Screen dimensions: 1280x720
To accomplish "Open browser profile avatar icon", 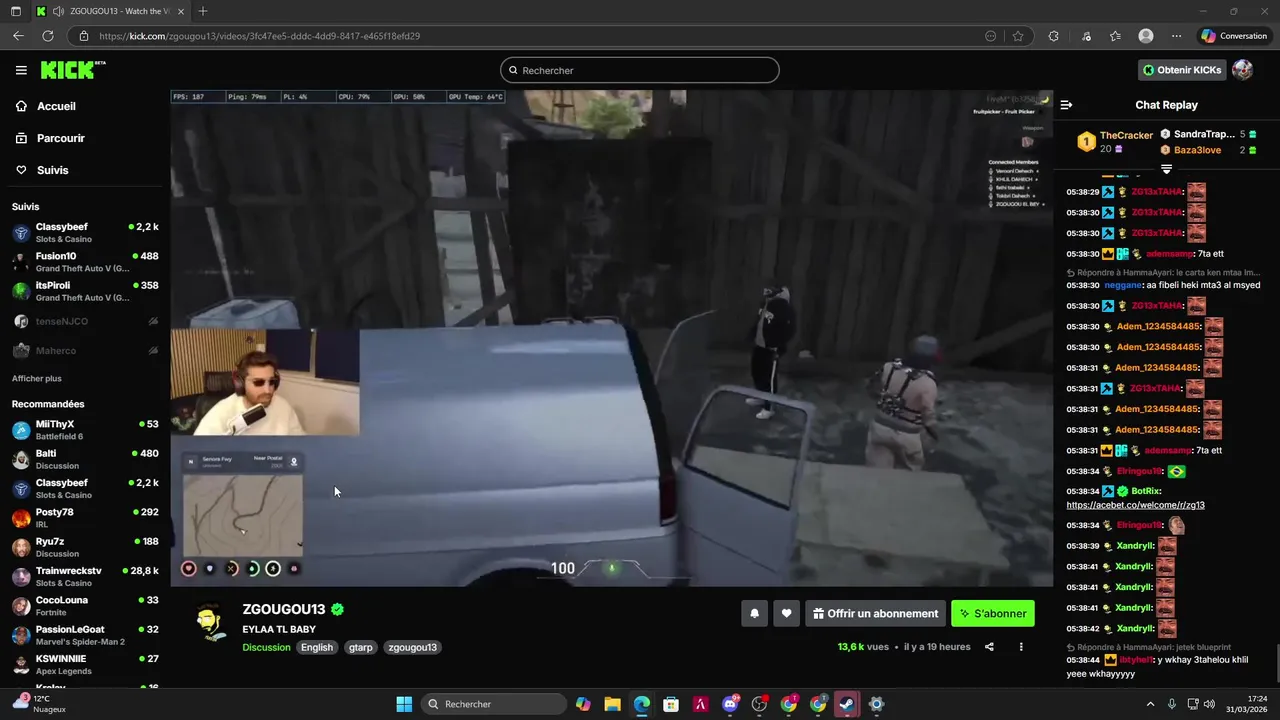I will click(1146, 36).
